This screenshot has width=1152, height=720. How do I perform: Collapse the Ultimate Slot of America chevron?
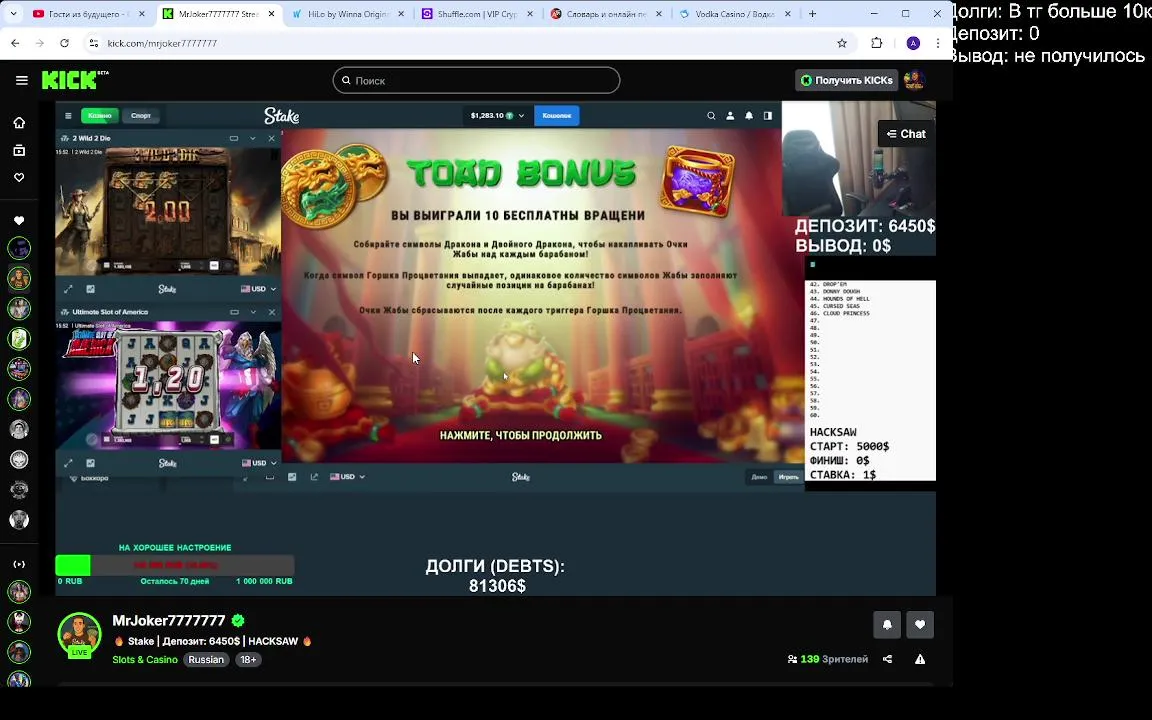(253, 312)
